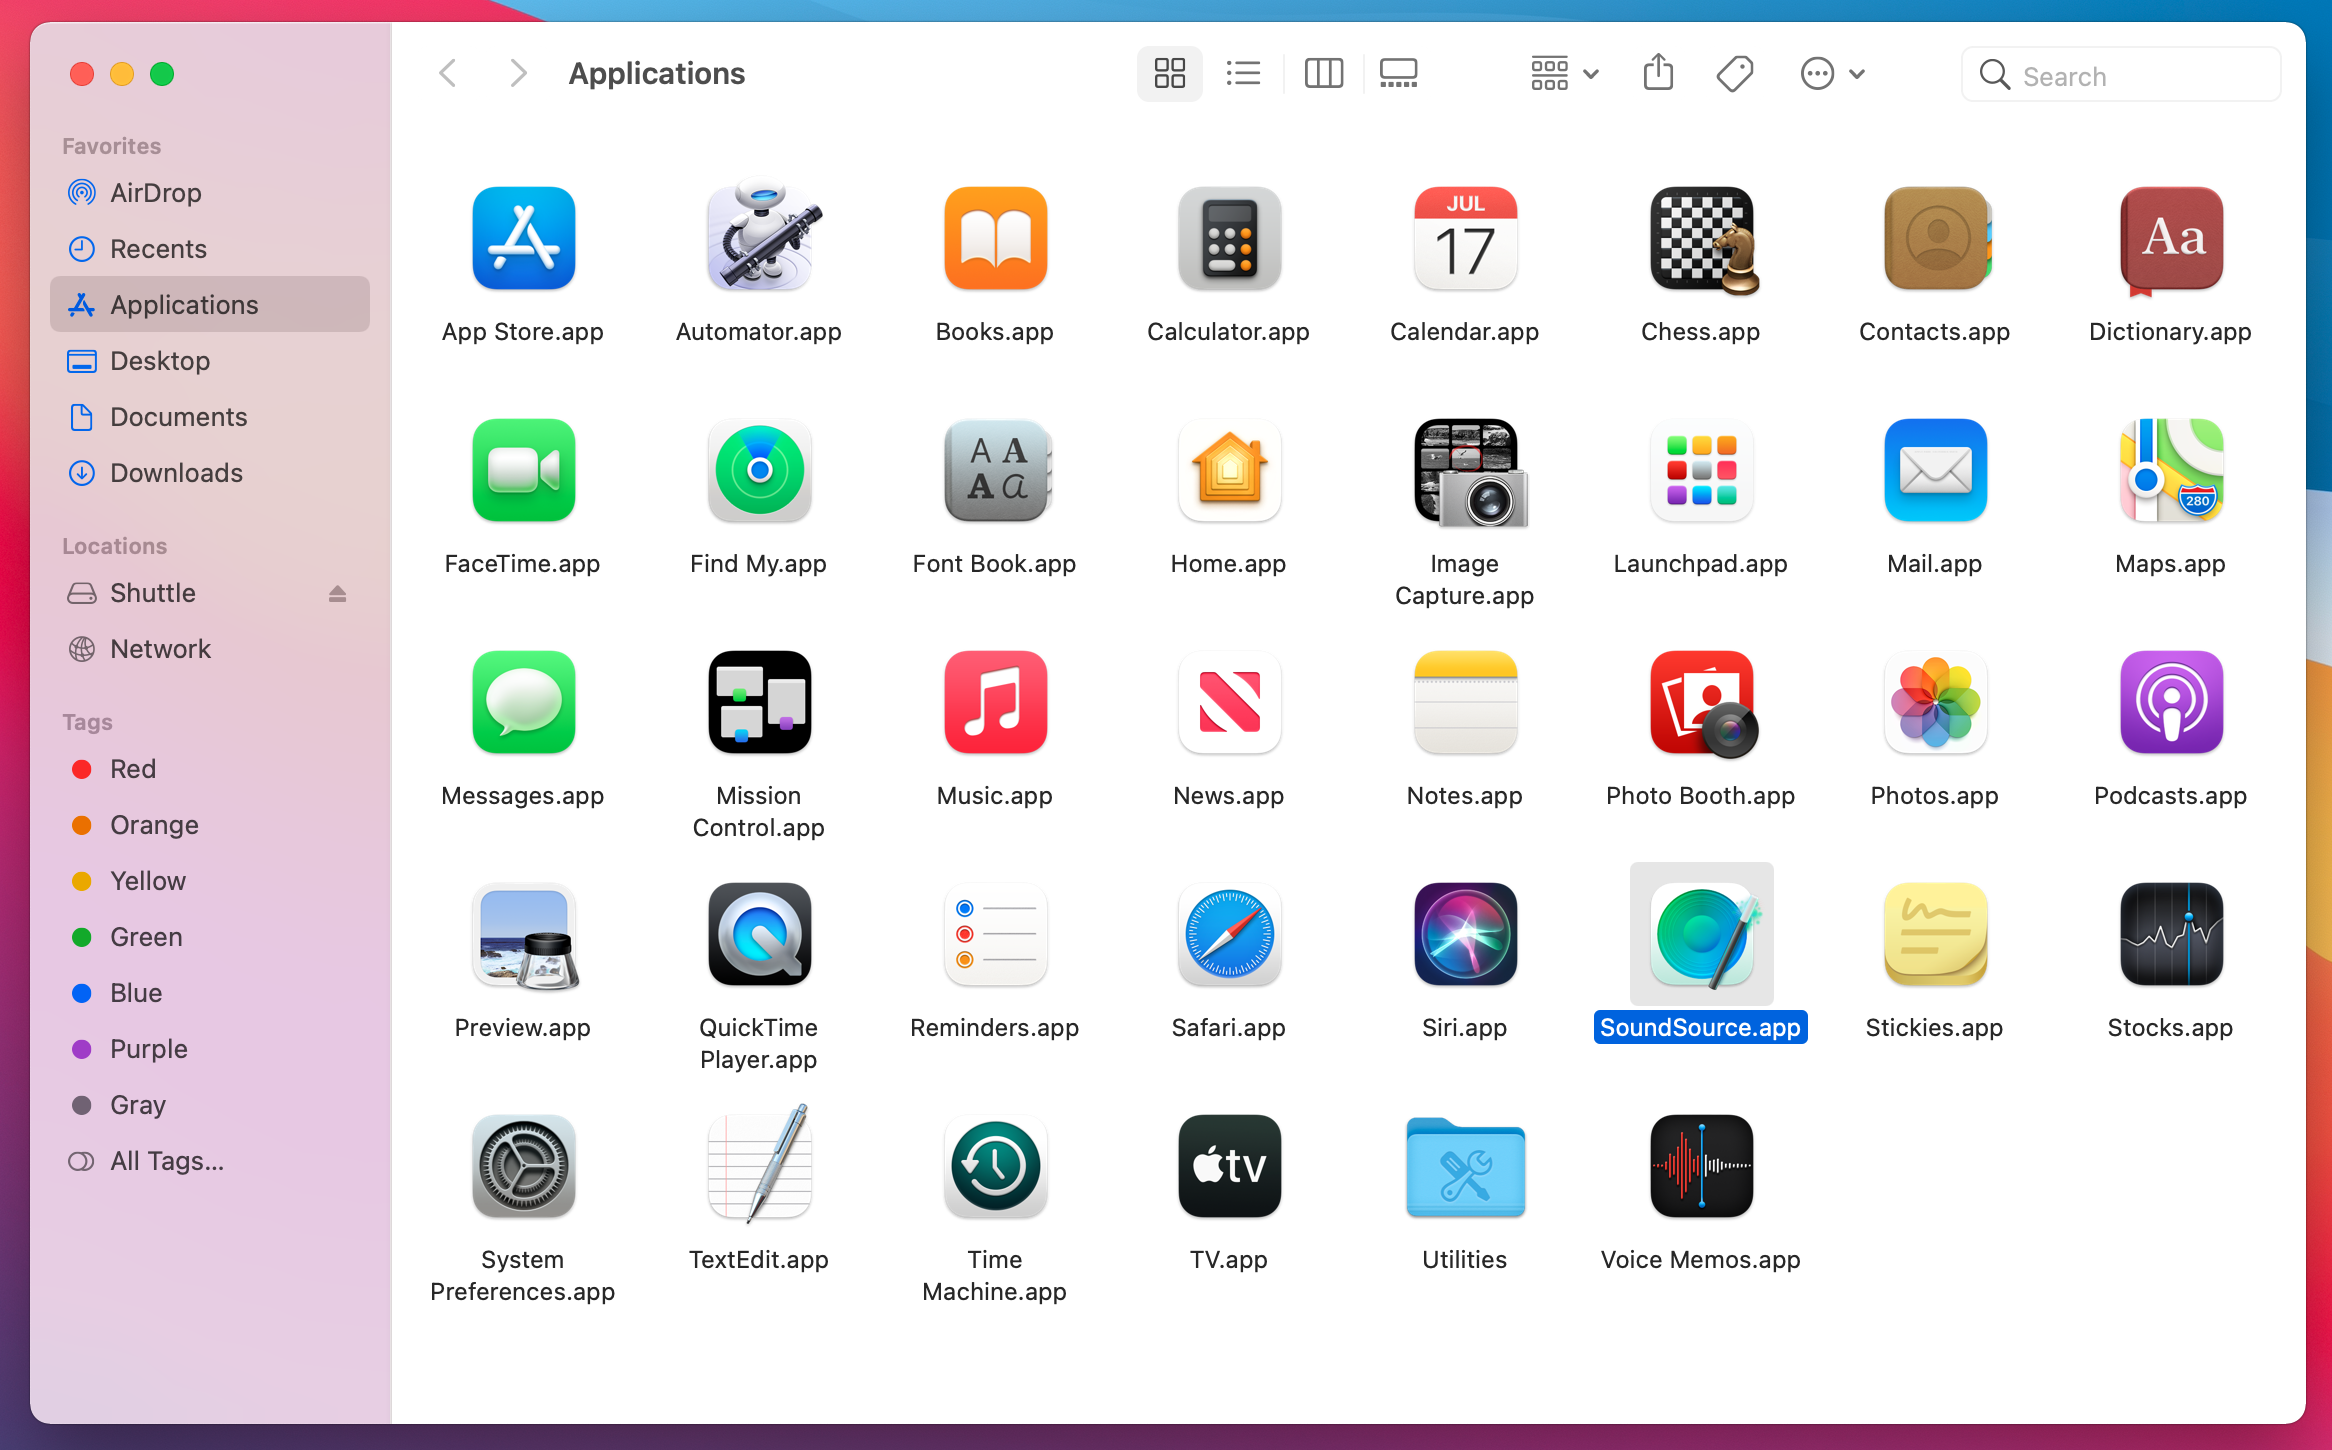Screen dimensions: 2332x1450
Task: Open Network in the sidebar
Action: [x=210, y=649]
